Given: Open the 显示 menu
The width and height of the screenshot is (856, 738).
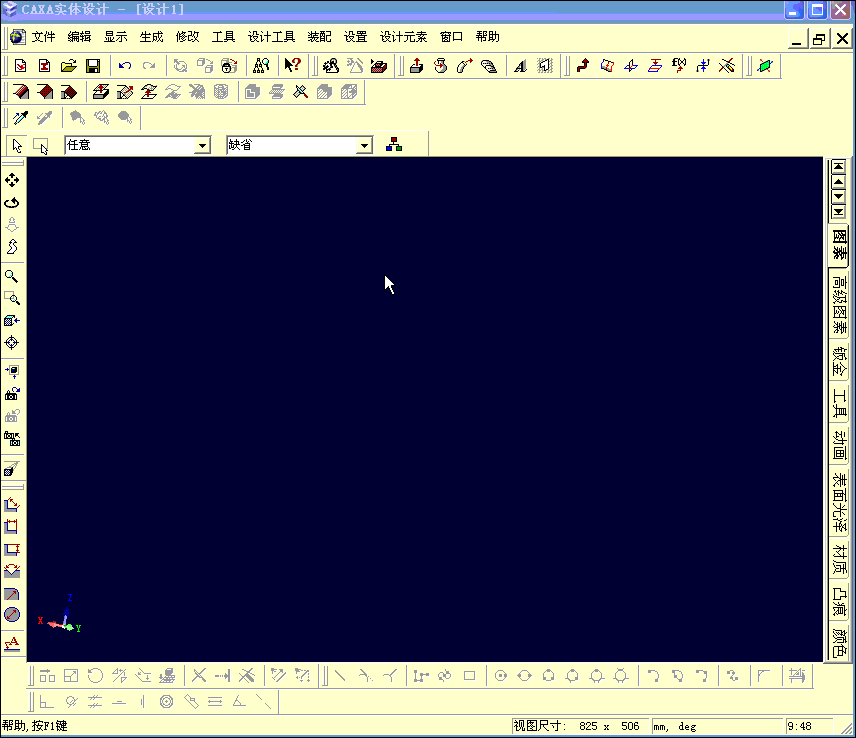Looking at the screenshot, I should [115, 37].
